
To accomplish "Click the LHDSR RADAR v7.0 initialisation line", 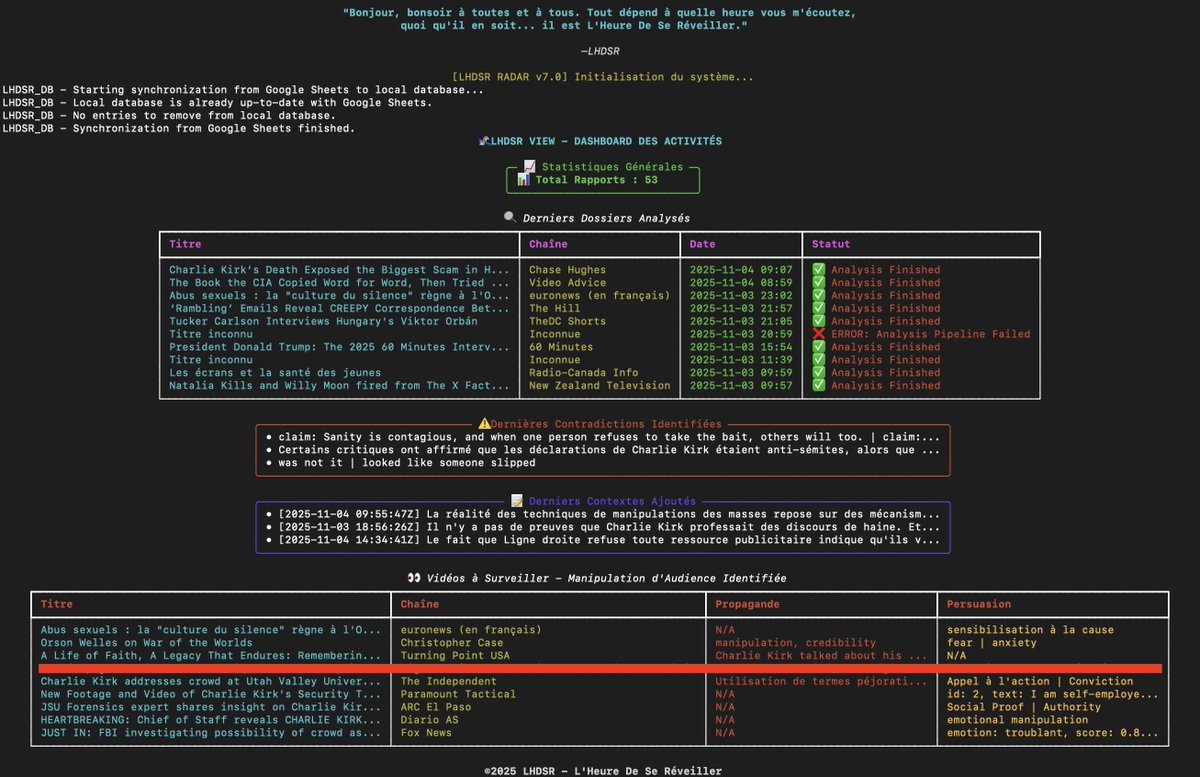I will tap(603, 77).
